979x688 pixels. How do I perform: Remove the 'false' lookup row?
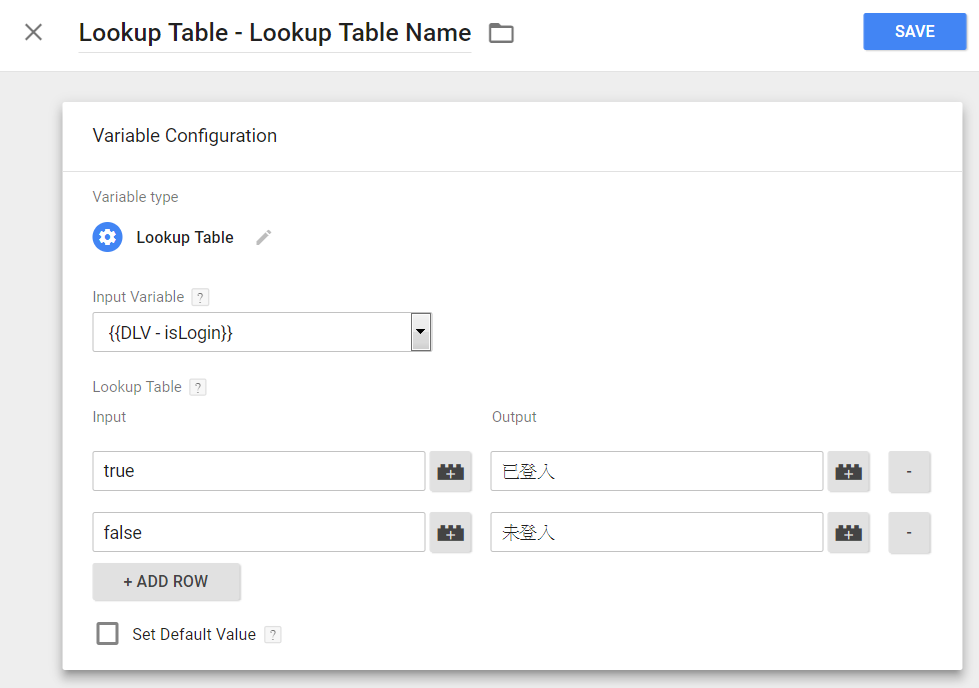coord(909,533)
